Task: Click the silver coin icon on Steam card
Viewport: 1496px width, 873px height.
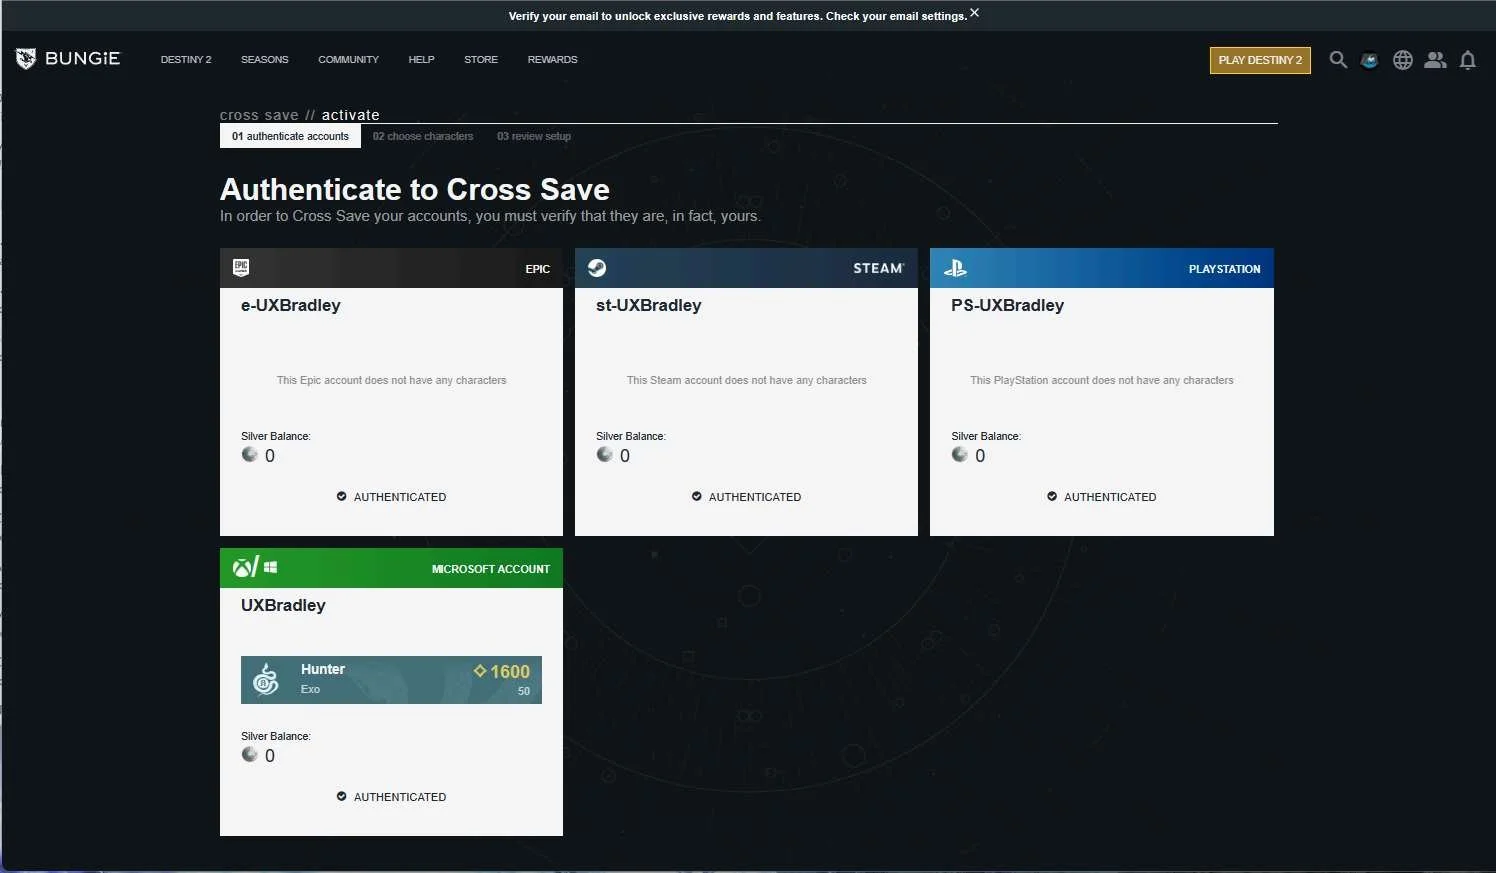Action: (605, 455)
